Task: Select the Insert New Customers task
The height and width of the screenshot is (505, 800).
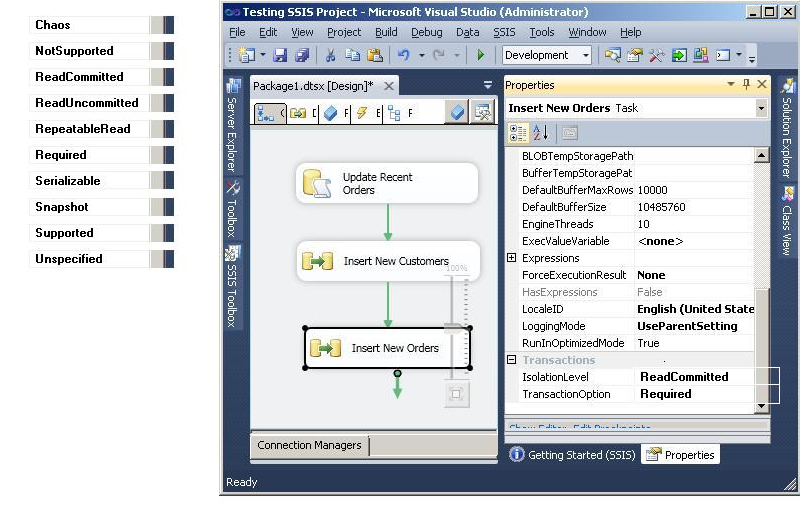Action: tap(387, 261)
